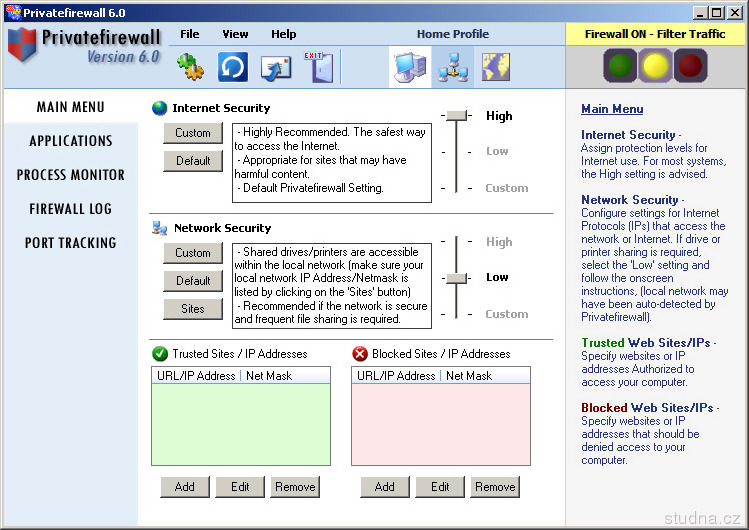Remove a Trusted Sites entry
749x530 pixels.
coord(295,487)
